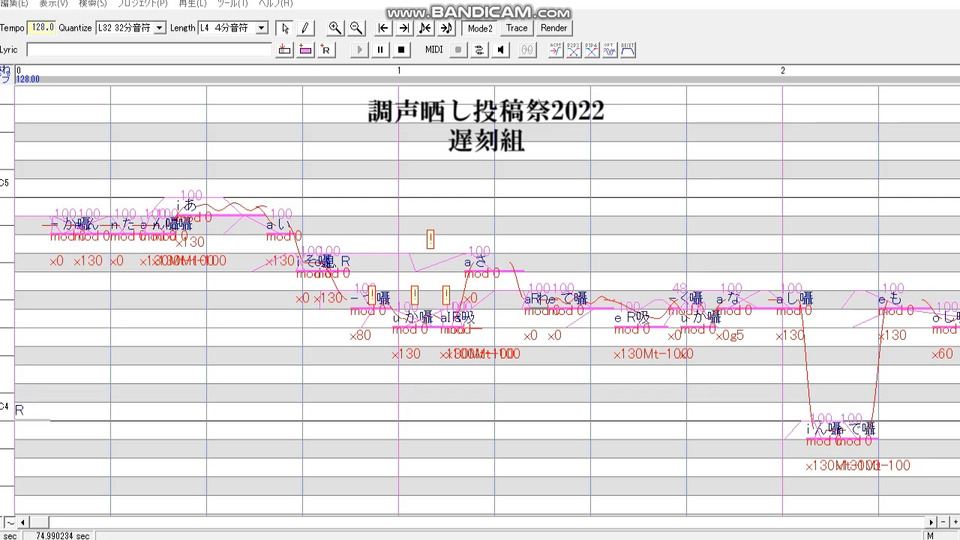Screen dimensions: 960x540
Task: Open the 編集(E) menu
Action: (14, 4)
